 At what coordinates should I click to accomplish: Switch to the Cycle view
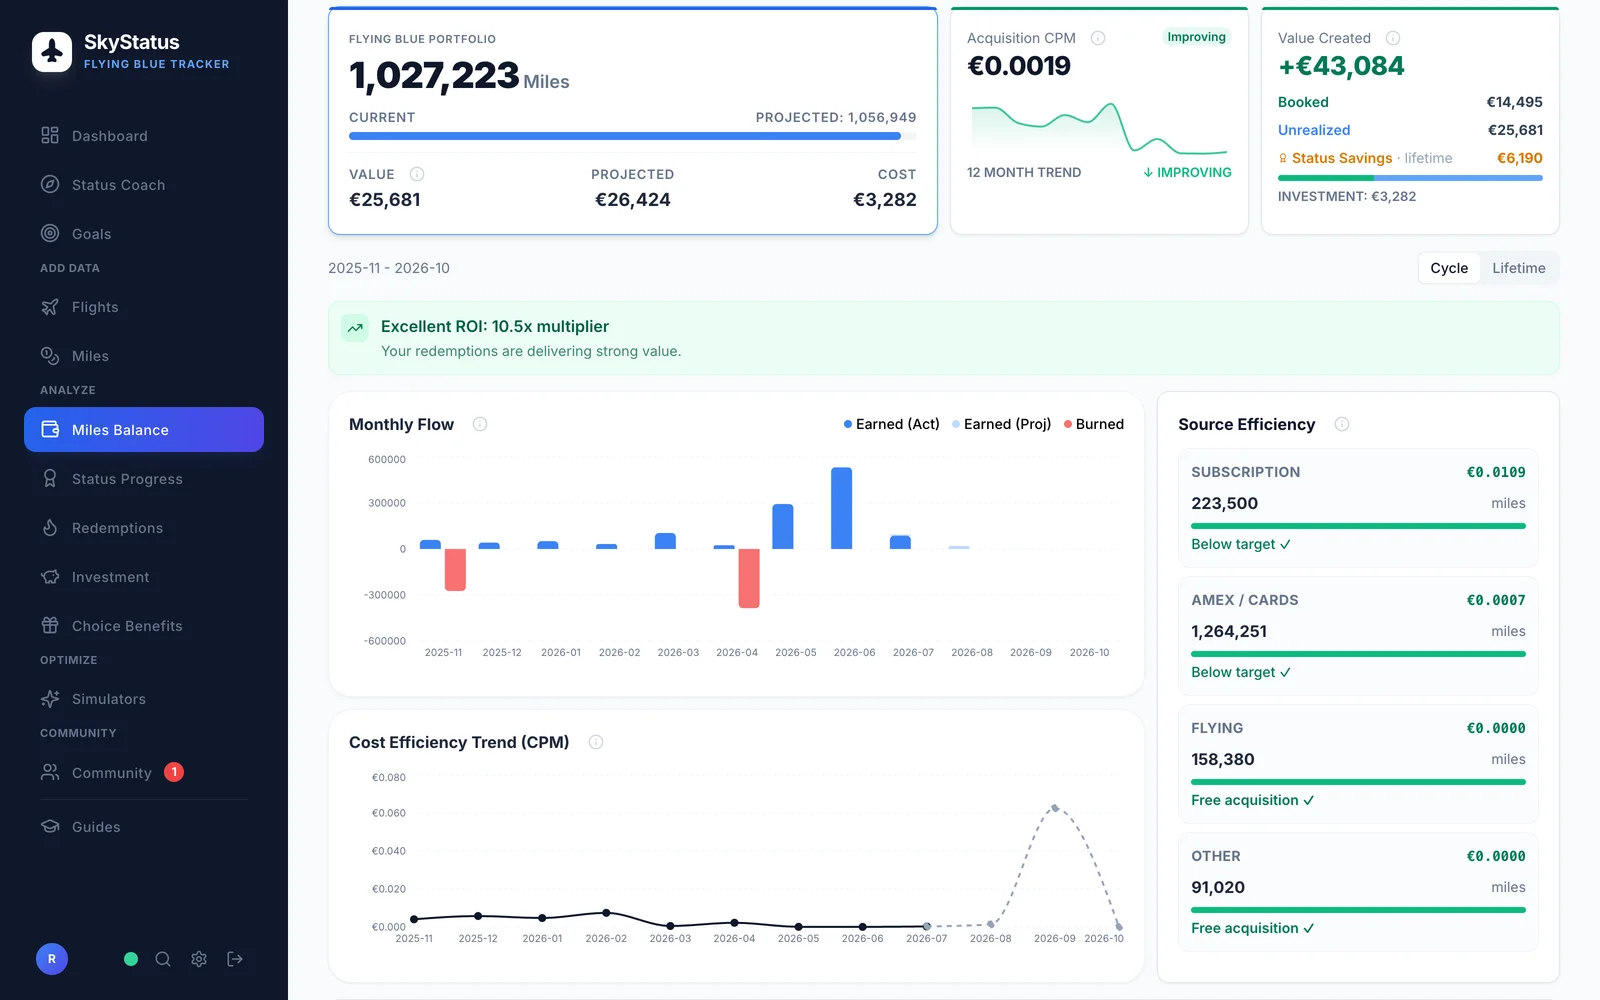tap(1449, 268)
